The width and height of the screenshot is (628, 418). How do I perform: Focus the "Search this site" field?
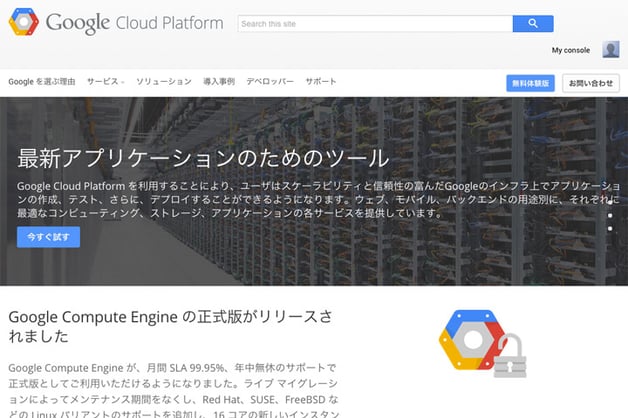coord(375,24)
